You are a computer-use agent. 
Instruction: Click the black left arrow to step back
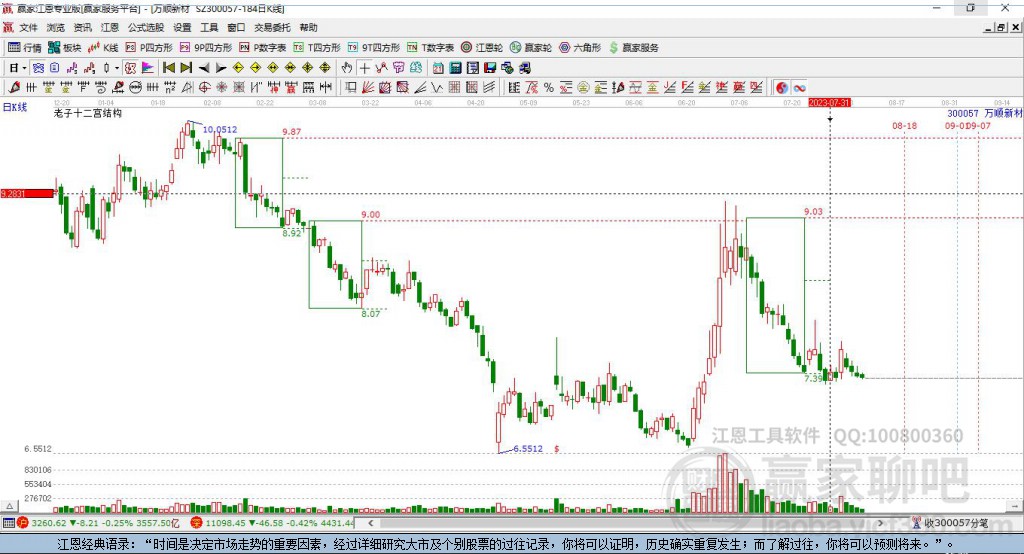pyautogui.click(x=204, y=68)
